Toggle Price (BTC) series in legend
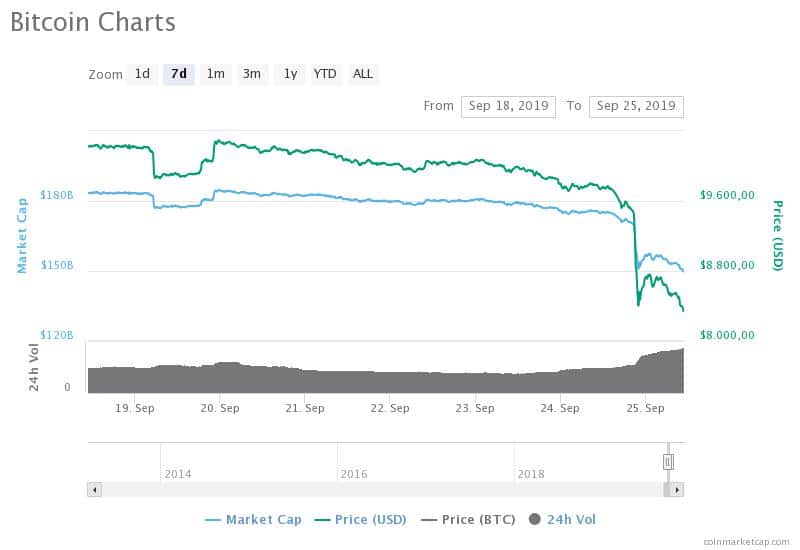Image resolution: width=800 pixels, height=550 pixels. click(x=468, y=520)
